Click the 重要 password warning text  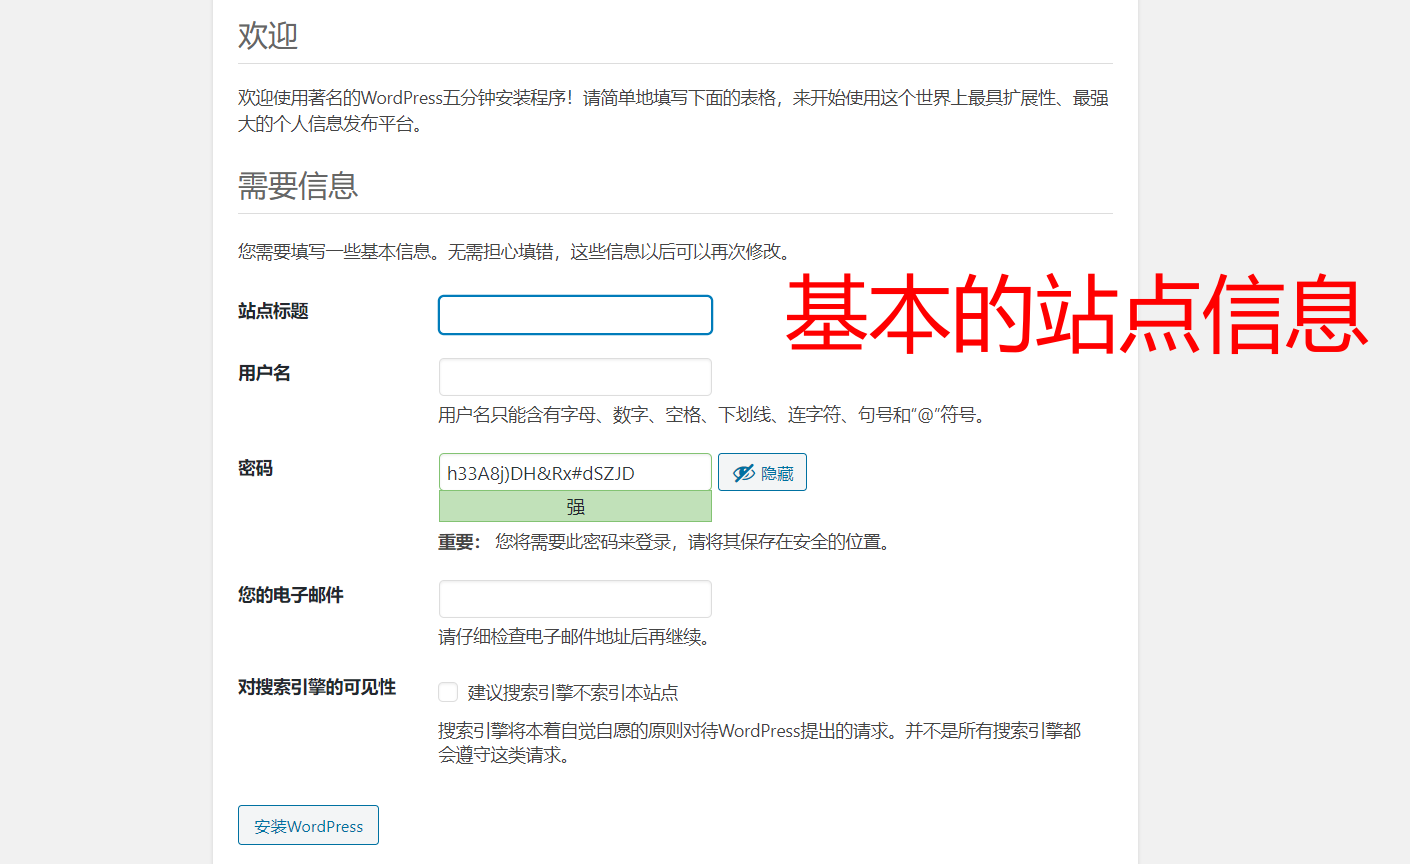(x=665, y=542)
